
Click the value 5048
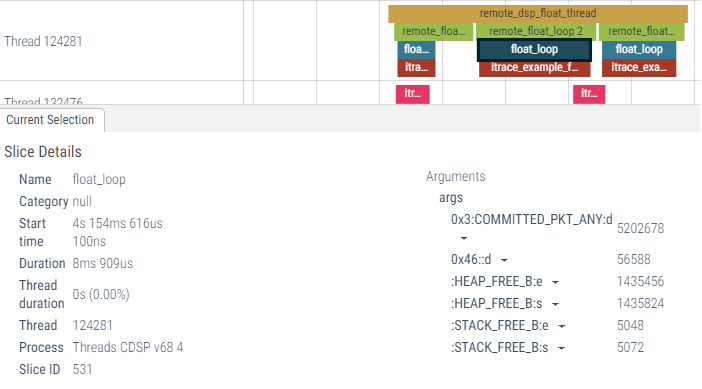(x=630, y=325)
